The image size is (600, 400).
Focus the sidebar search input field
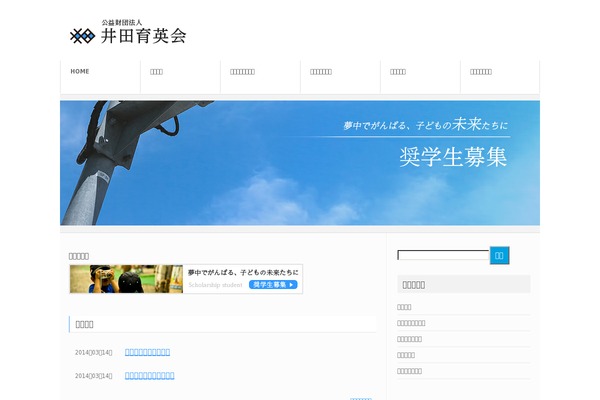pos(443,255)
